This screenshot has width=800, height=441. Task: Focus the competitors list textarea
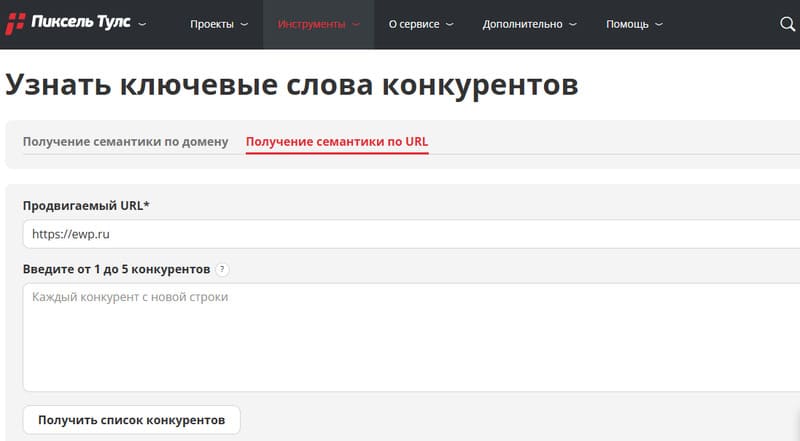[411, 337]
